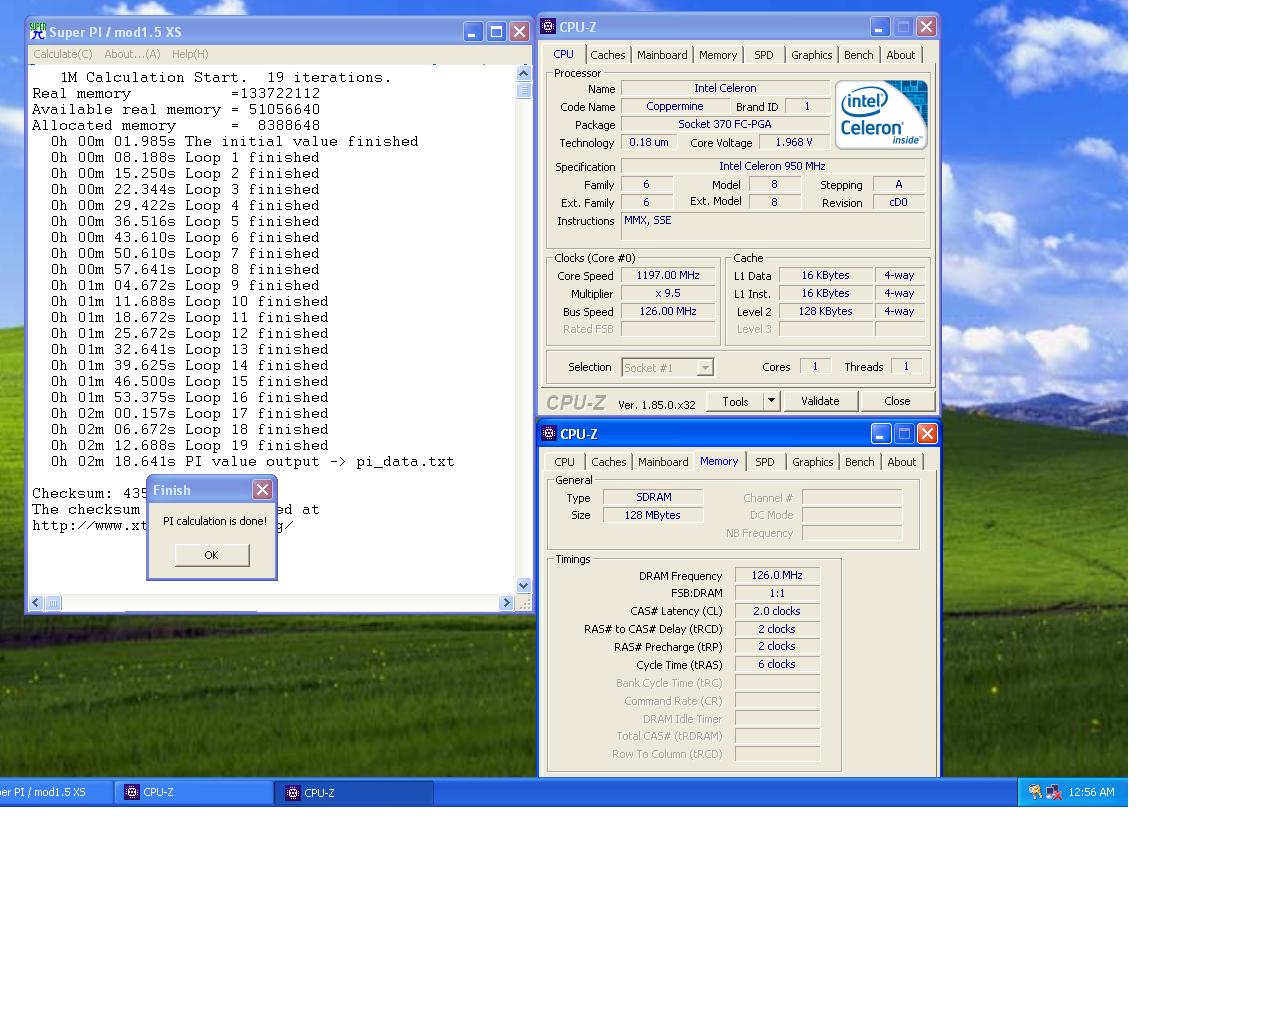Click the Close button in CPU-Z

pyautogui.click(x=897, y=401)
